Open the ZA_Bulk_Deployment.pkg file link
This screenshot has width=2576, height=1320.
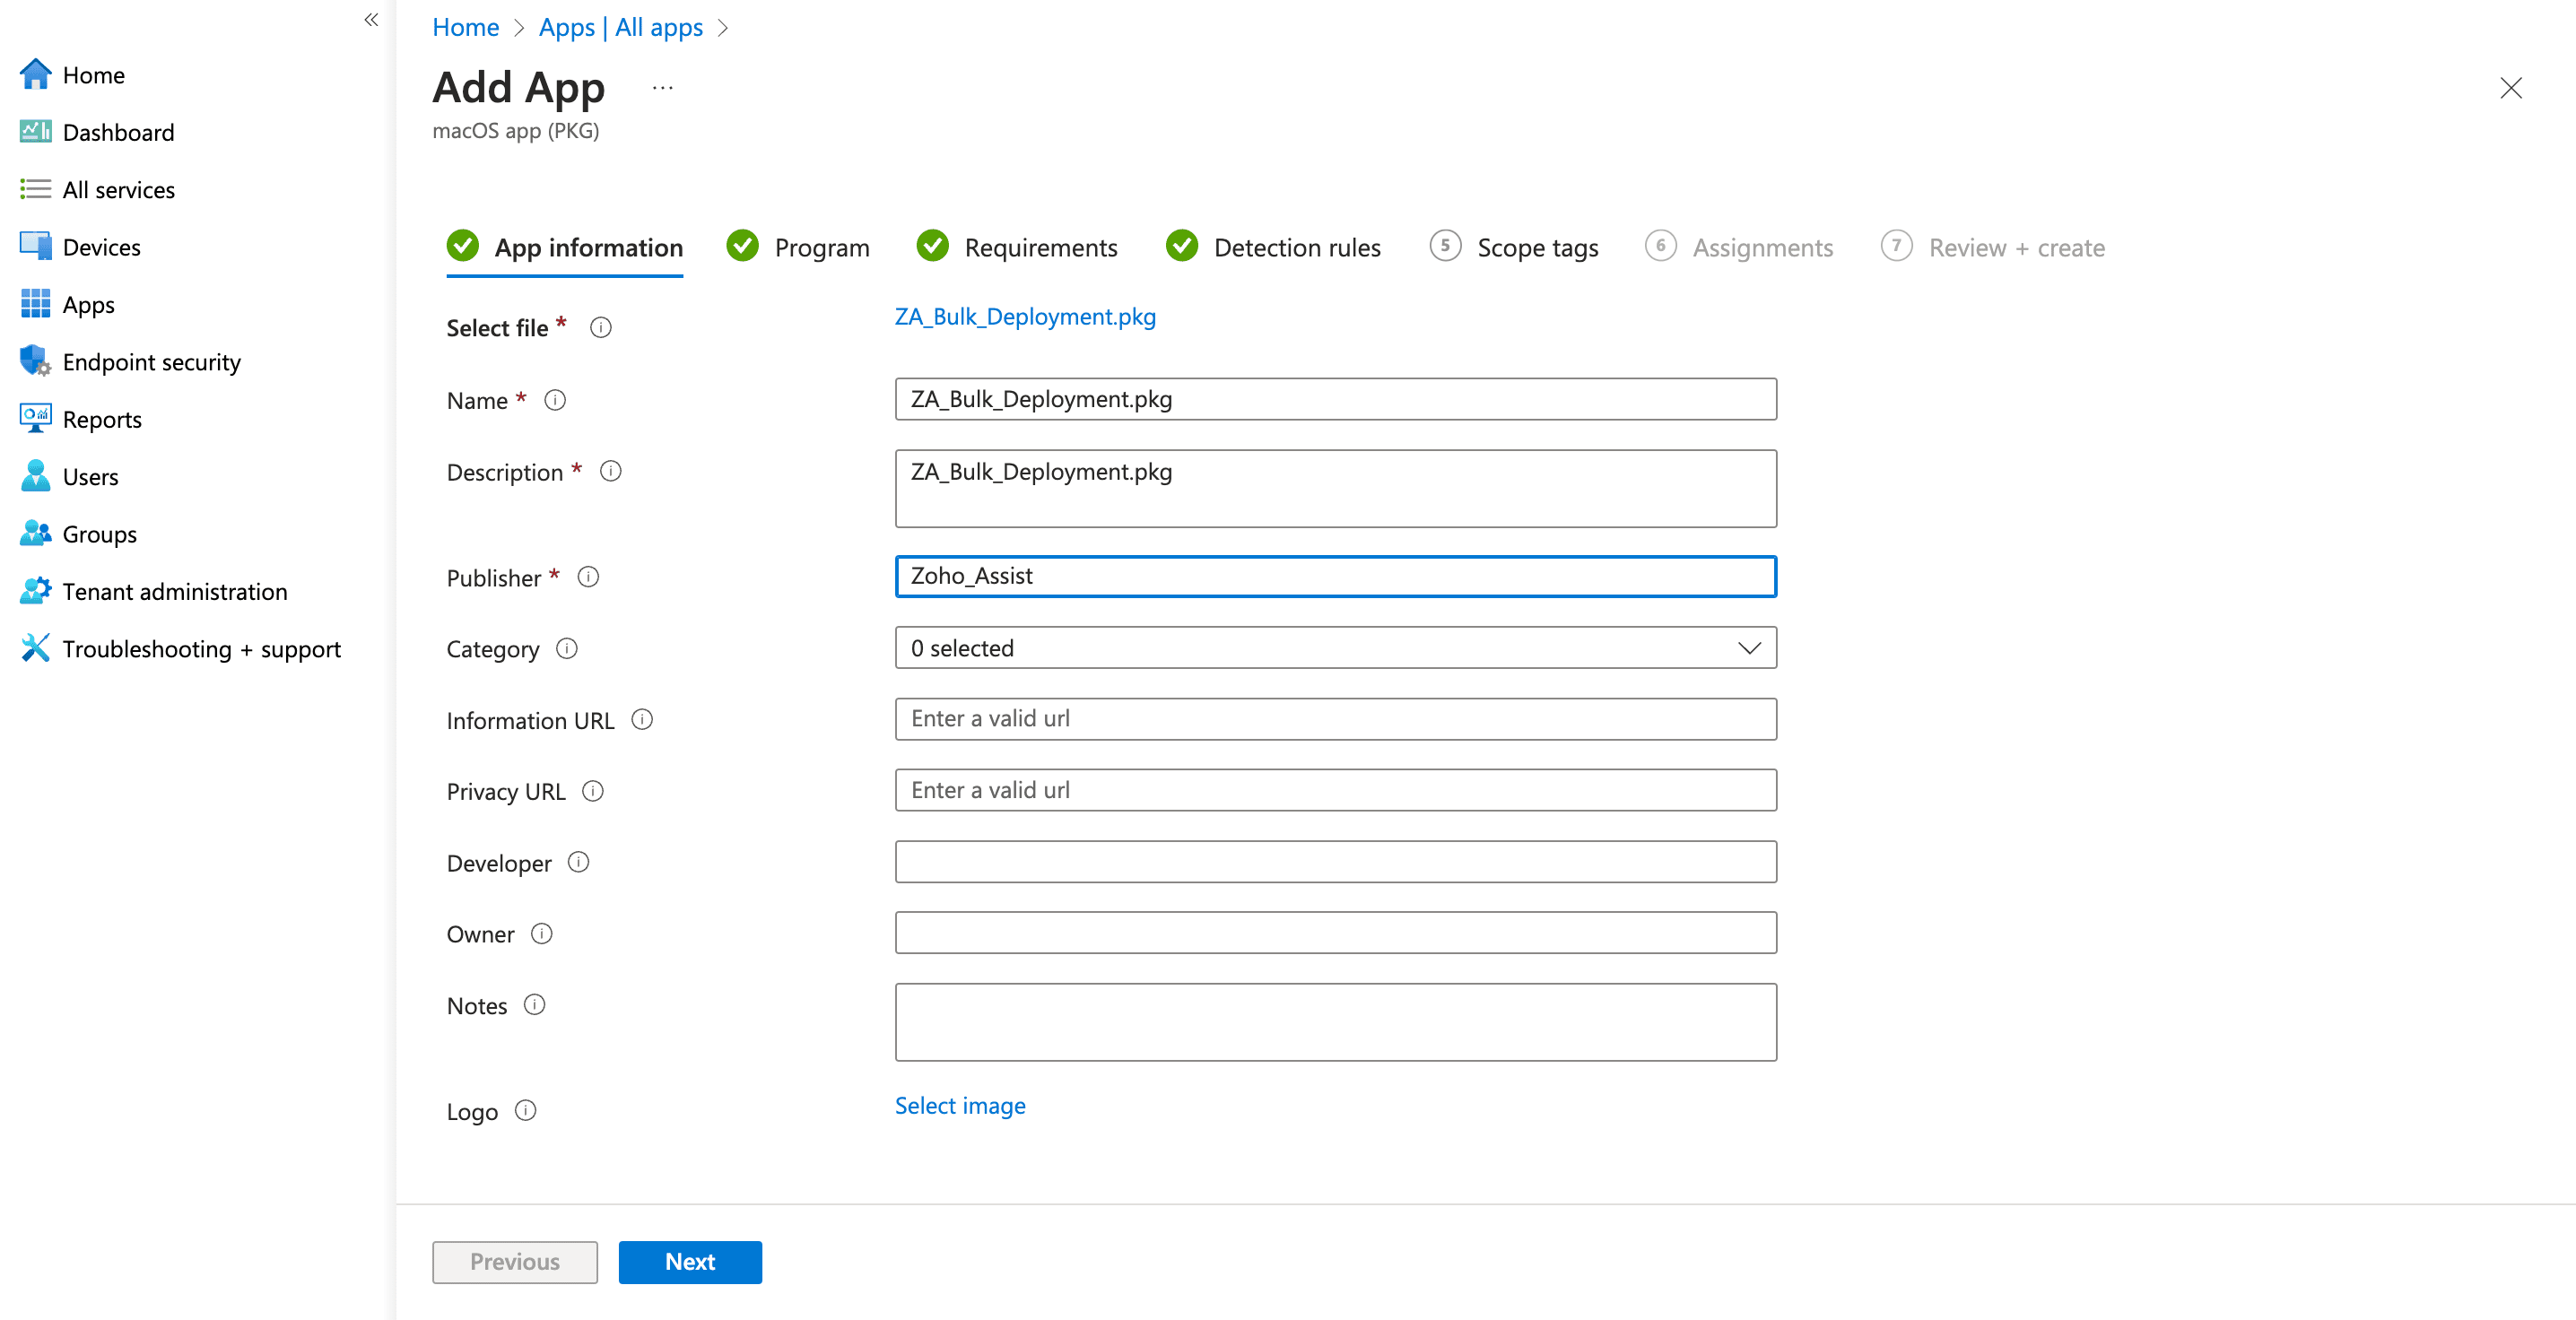tap(1026, 316)
